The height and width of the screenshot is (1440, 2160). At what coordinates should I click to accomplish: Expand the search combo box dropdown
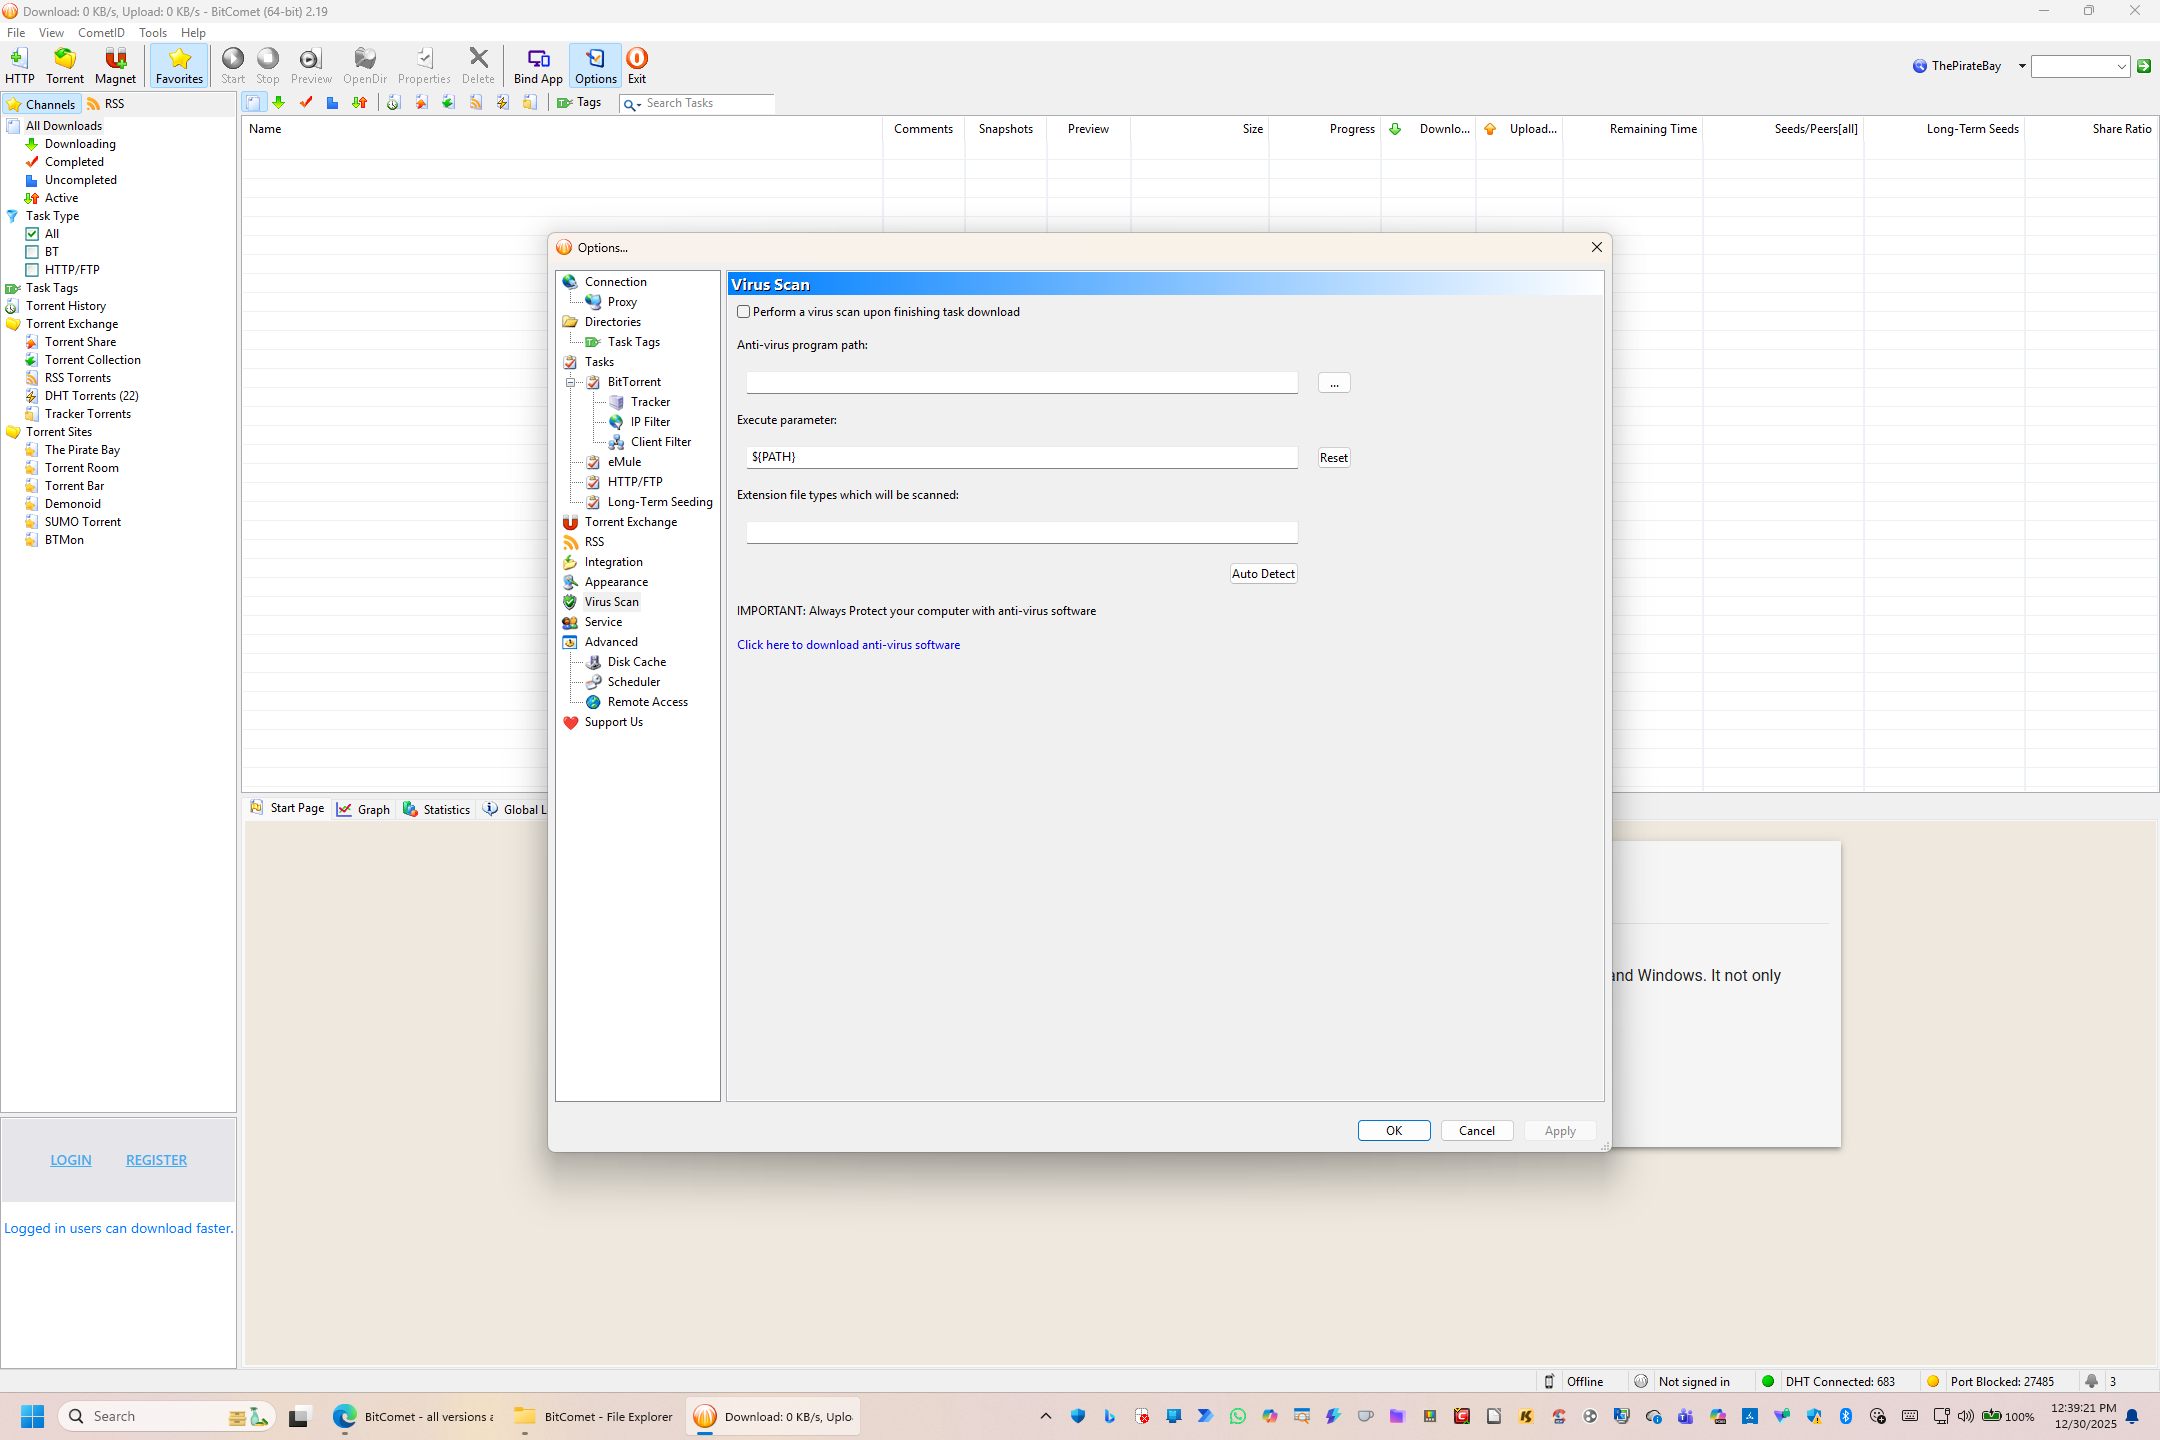coord(2121,66)
